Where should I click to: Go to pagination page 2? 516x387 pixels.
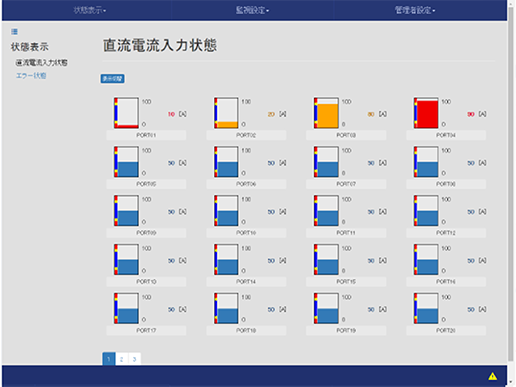122,359
